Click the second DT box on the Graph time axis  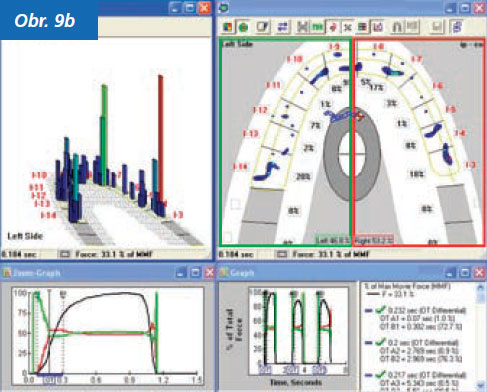292,370
